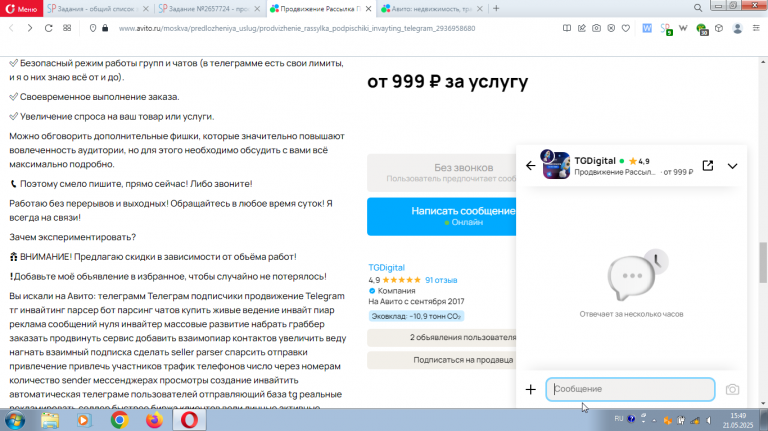
Task: Open Firefox from the taskbar
Action: [154, 420]
